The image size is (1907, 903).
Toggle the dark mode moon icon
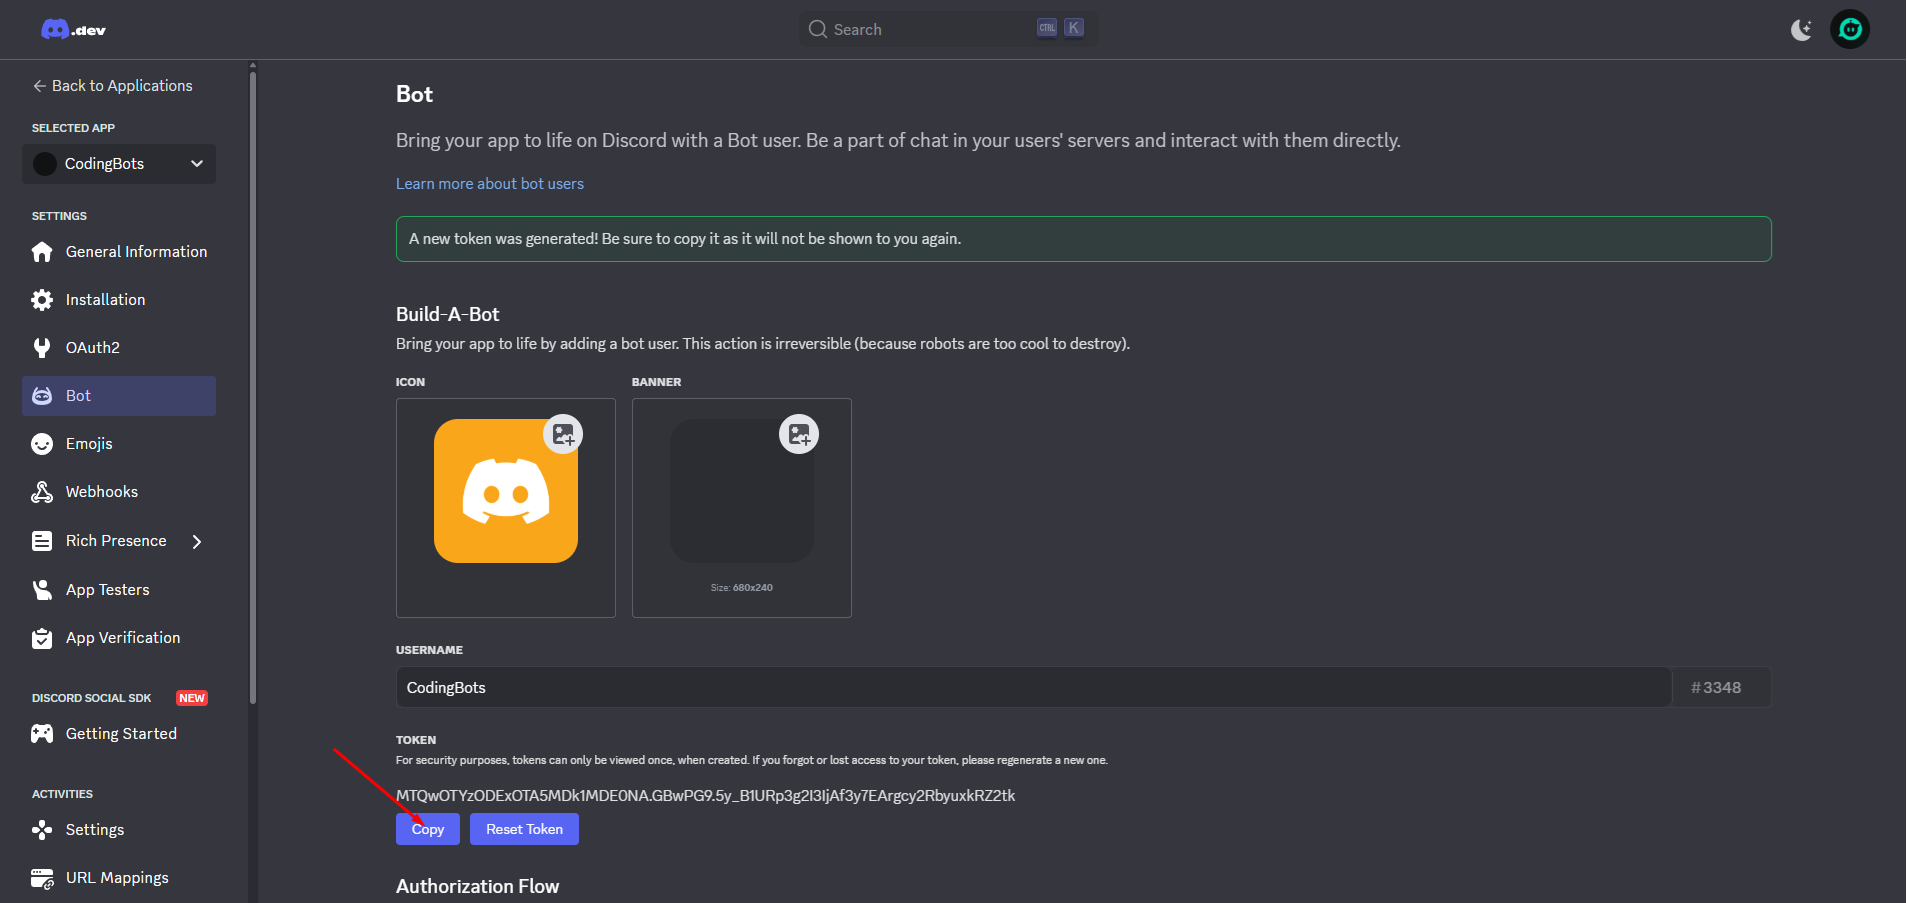point(1801,30)
